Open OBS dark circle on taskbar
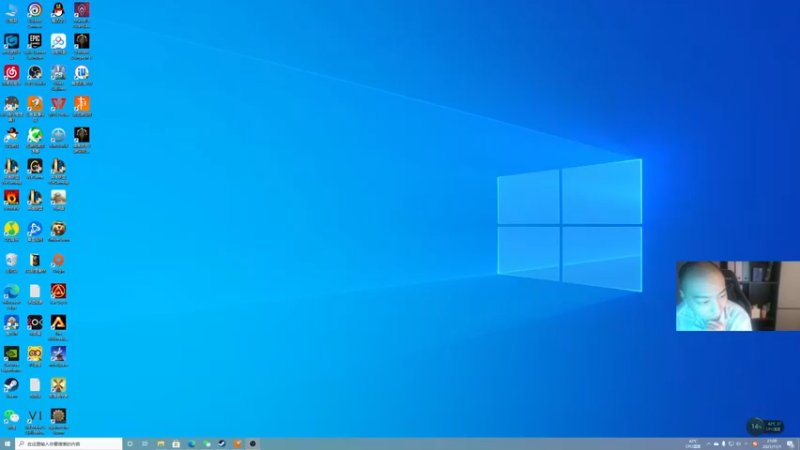 coord(253,444)
